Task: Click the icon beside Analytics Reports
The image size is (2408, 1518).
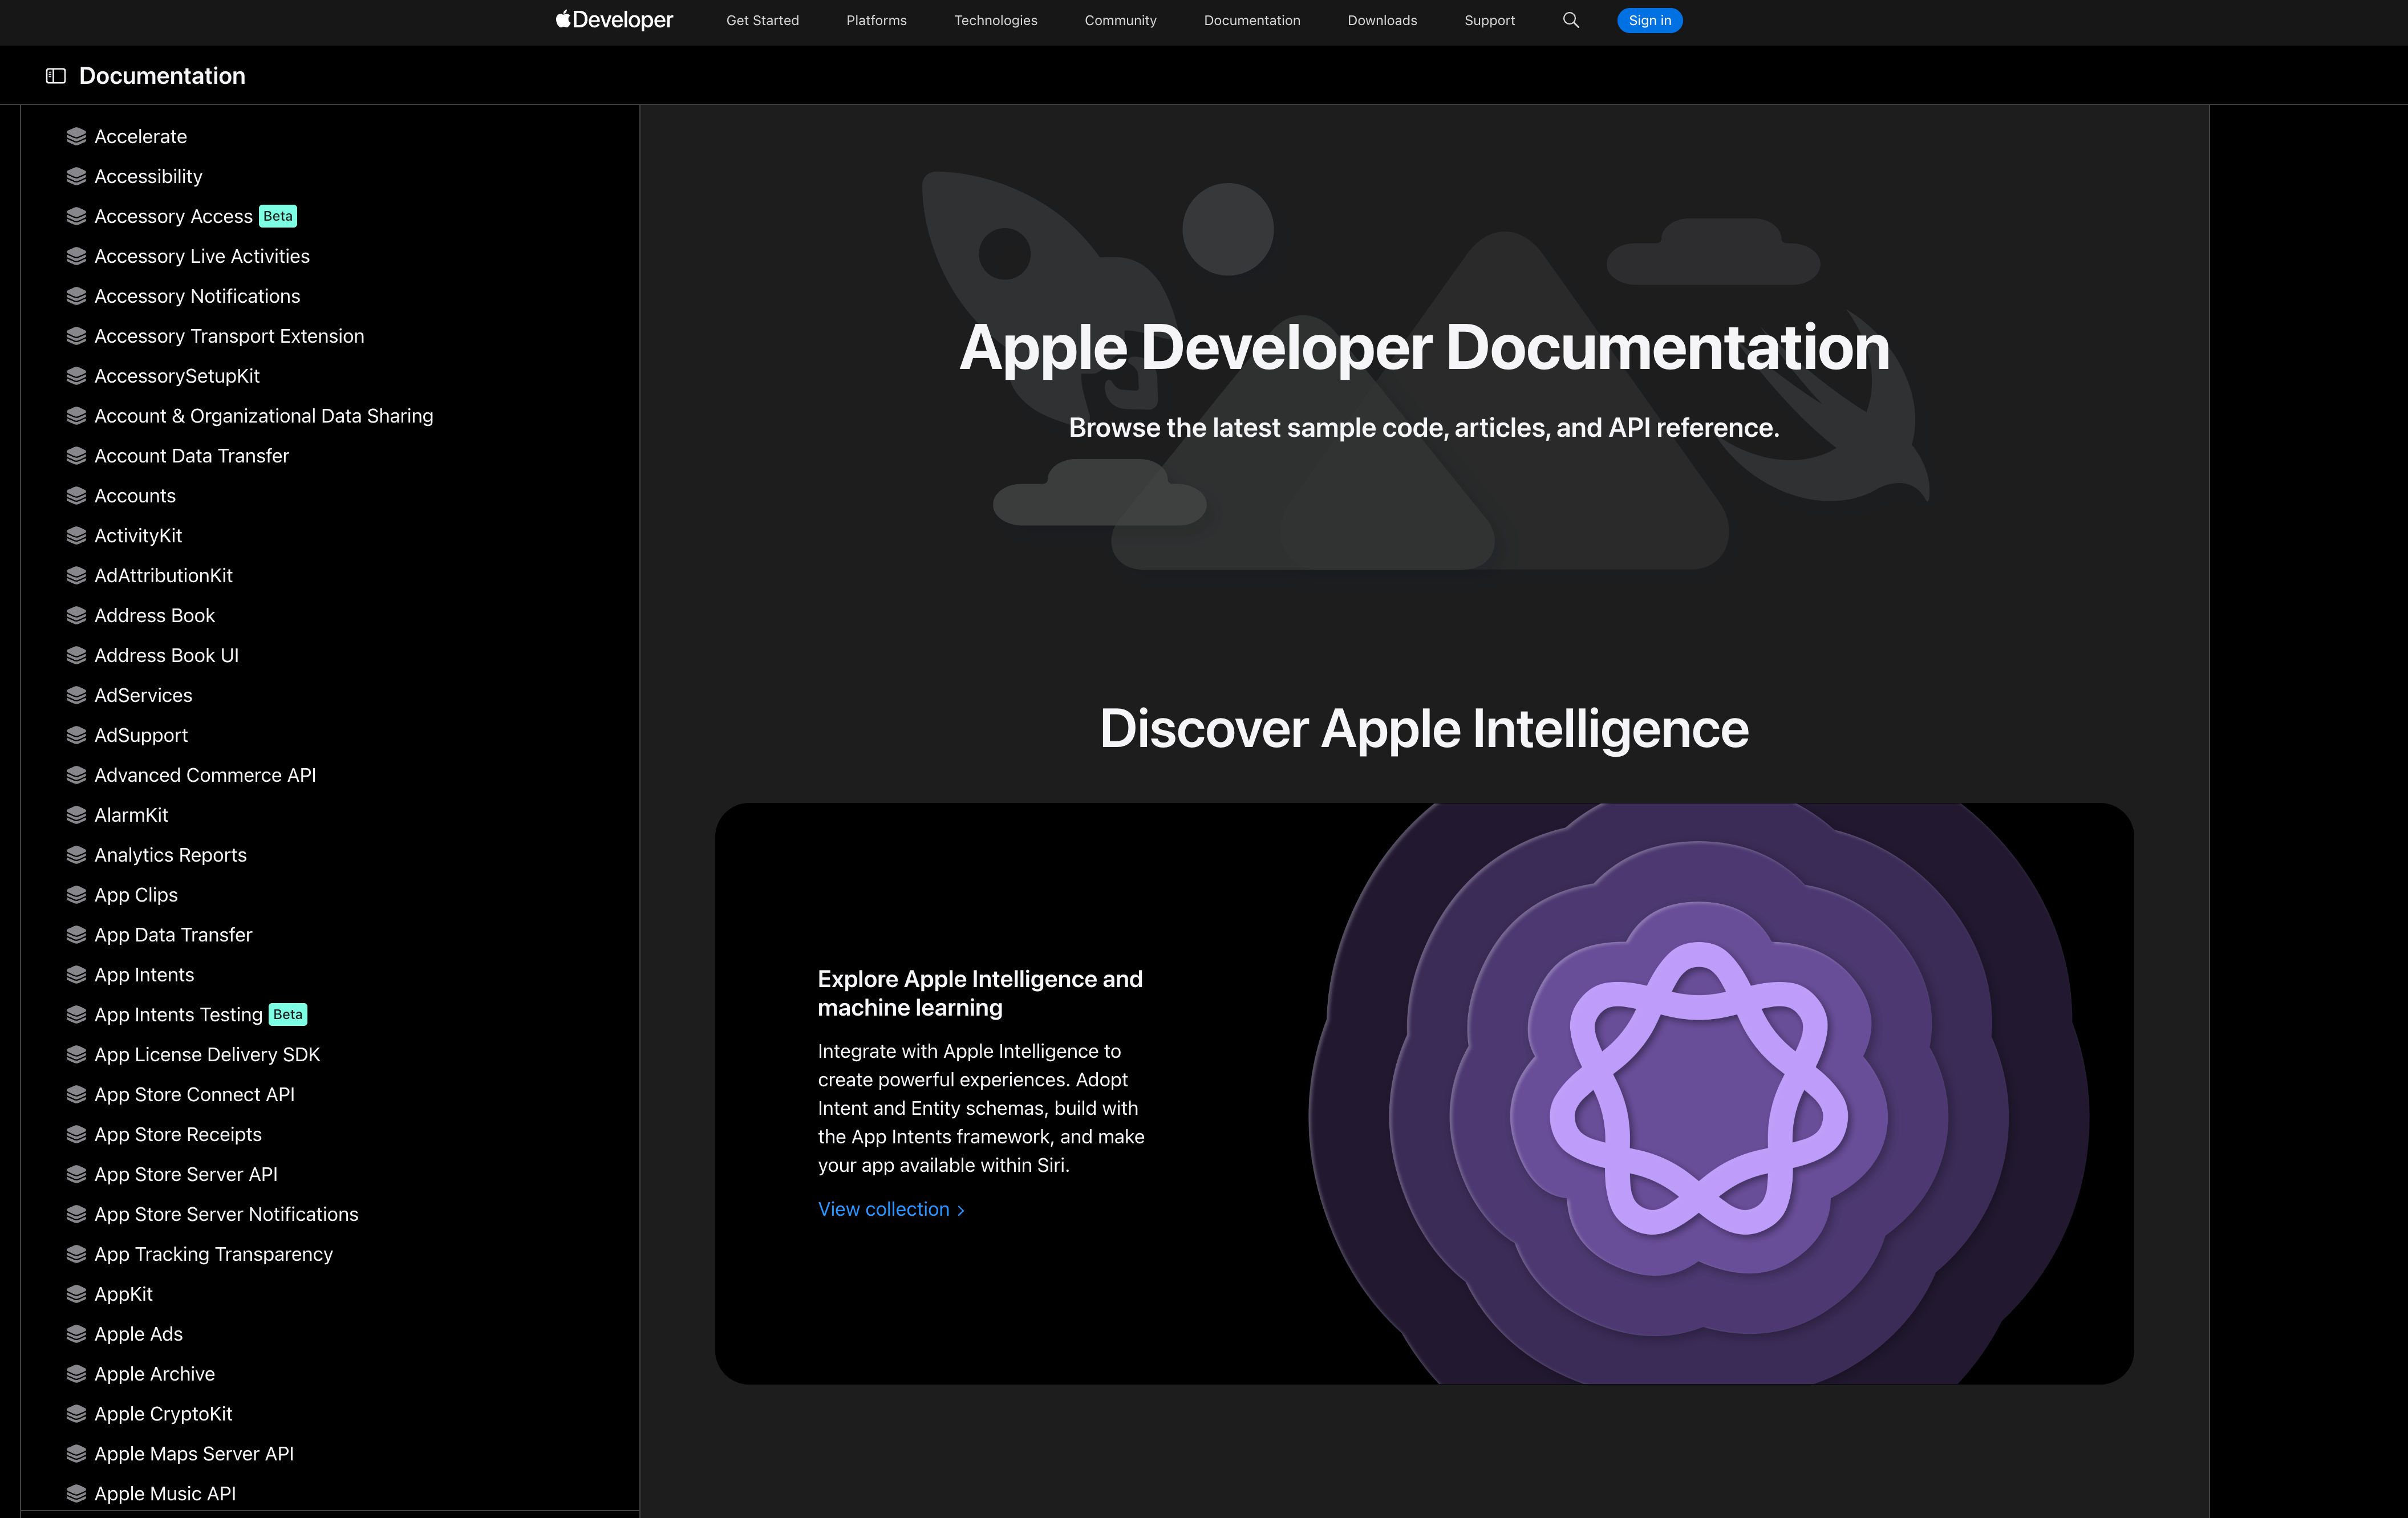Action: click(x=76, y=856)
